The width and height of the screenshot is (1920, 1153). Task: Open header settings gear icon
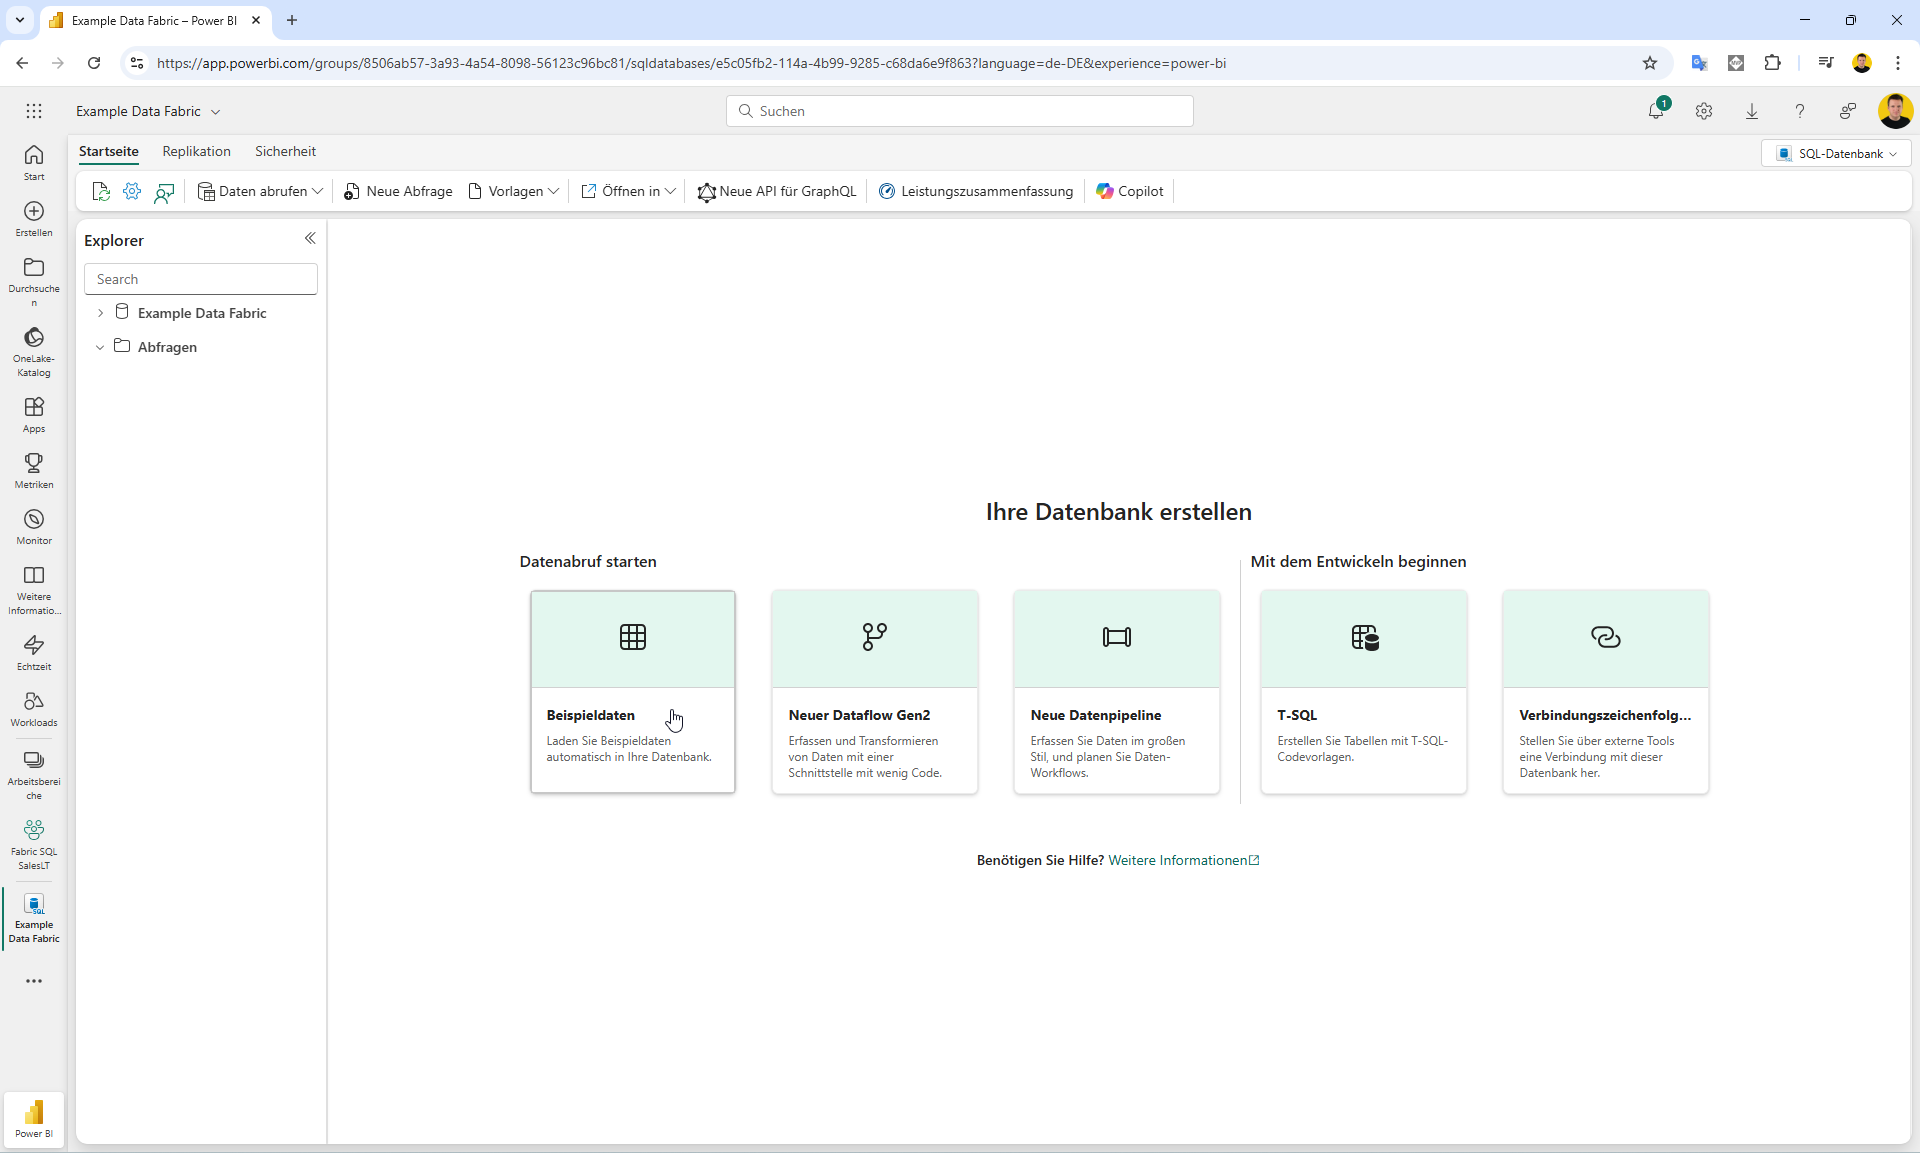tap(1704, 111)
